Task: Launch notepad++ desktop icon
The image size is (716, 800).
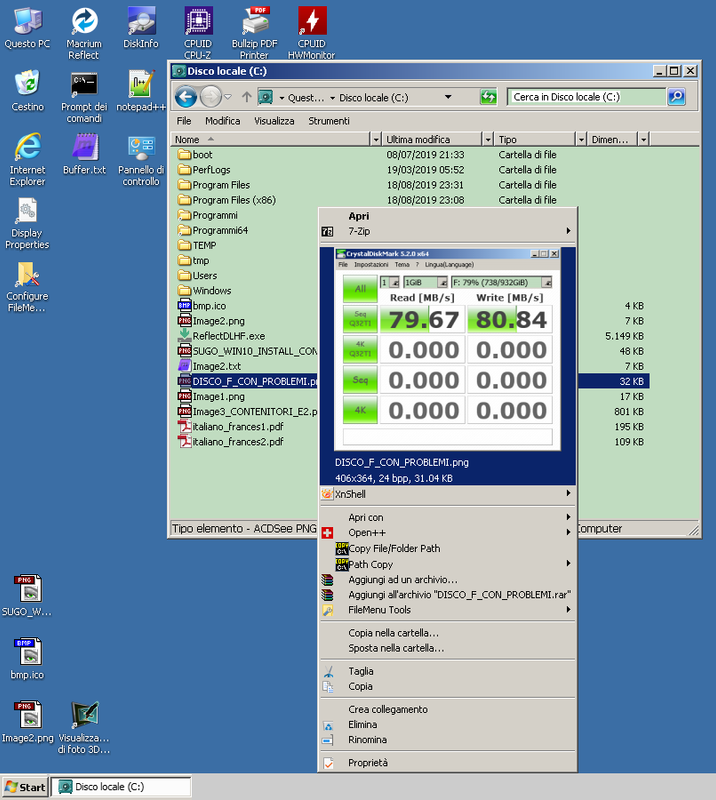Action: pyautogui.click(x=141, y=91)
